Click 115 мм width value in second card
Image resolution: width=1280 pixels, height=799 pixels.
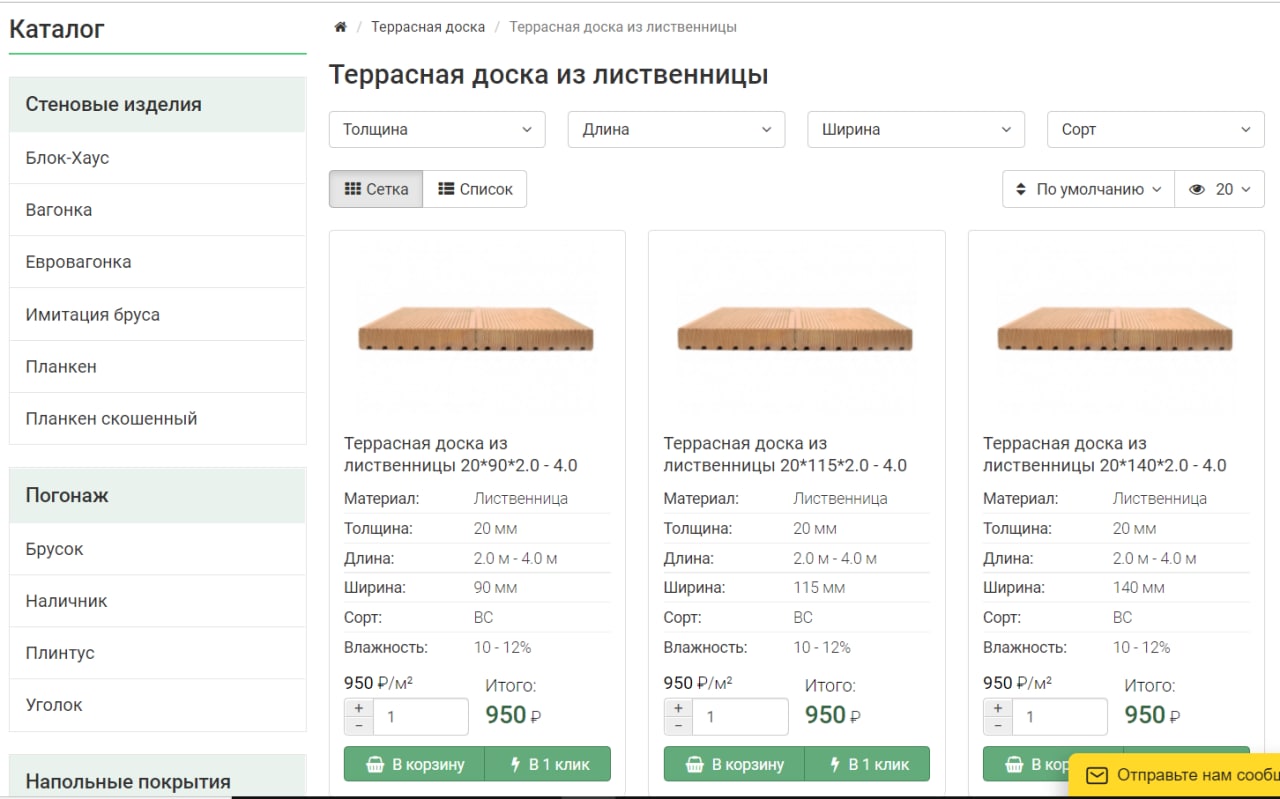(x=819, y=588)
